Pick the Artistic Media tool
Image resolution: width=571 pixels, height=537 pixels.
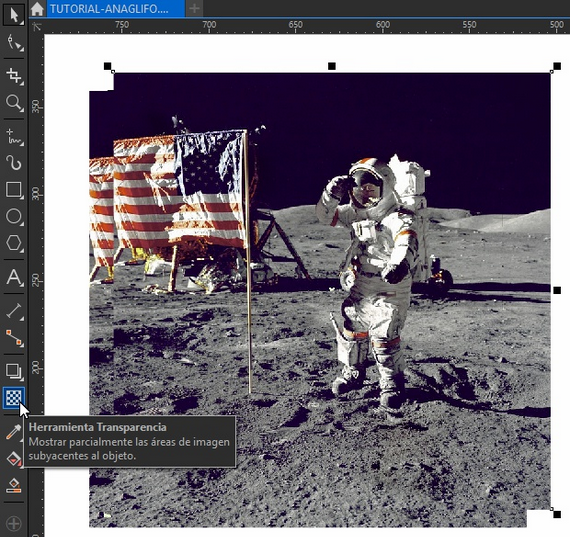tap(14, 163)
